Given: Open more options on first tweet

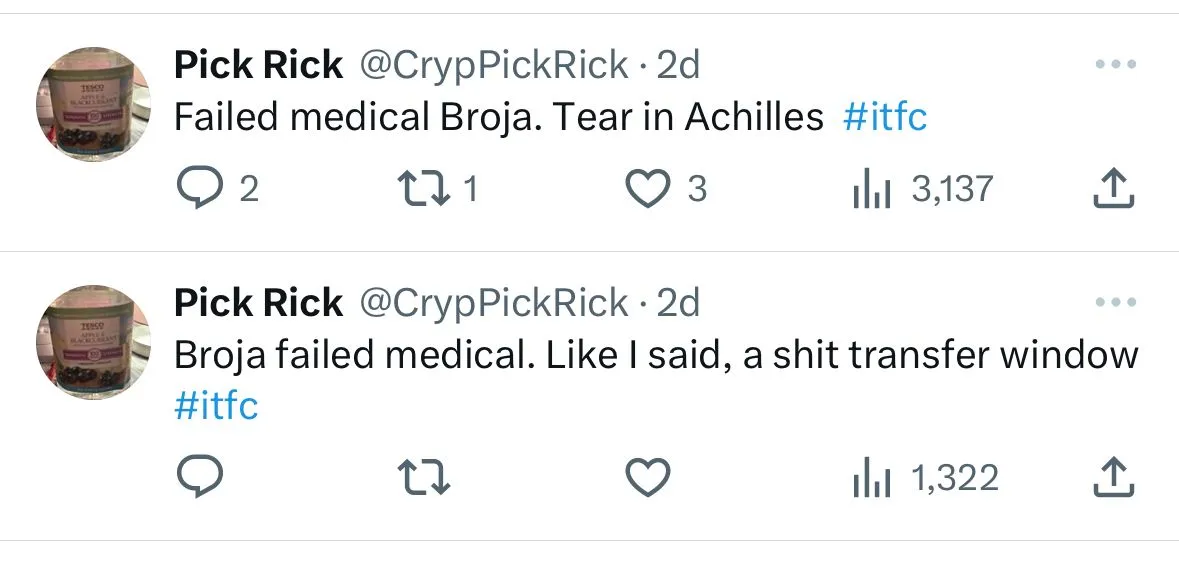Looking at the screenshot, I should click(1115, 65).
